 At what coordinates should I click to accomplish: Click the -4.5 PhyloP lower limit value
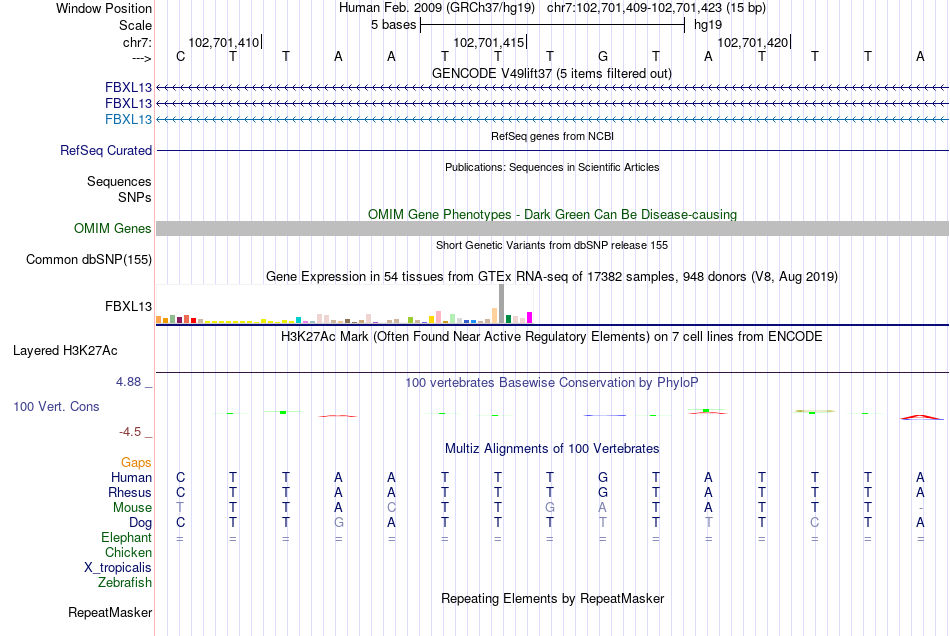pos(130,432)
